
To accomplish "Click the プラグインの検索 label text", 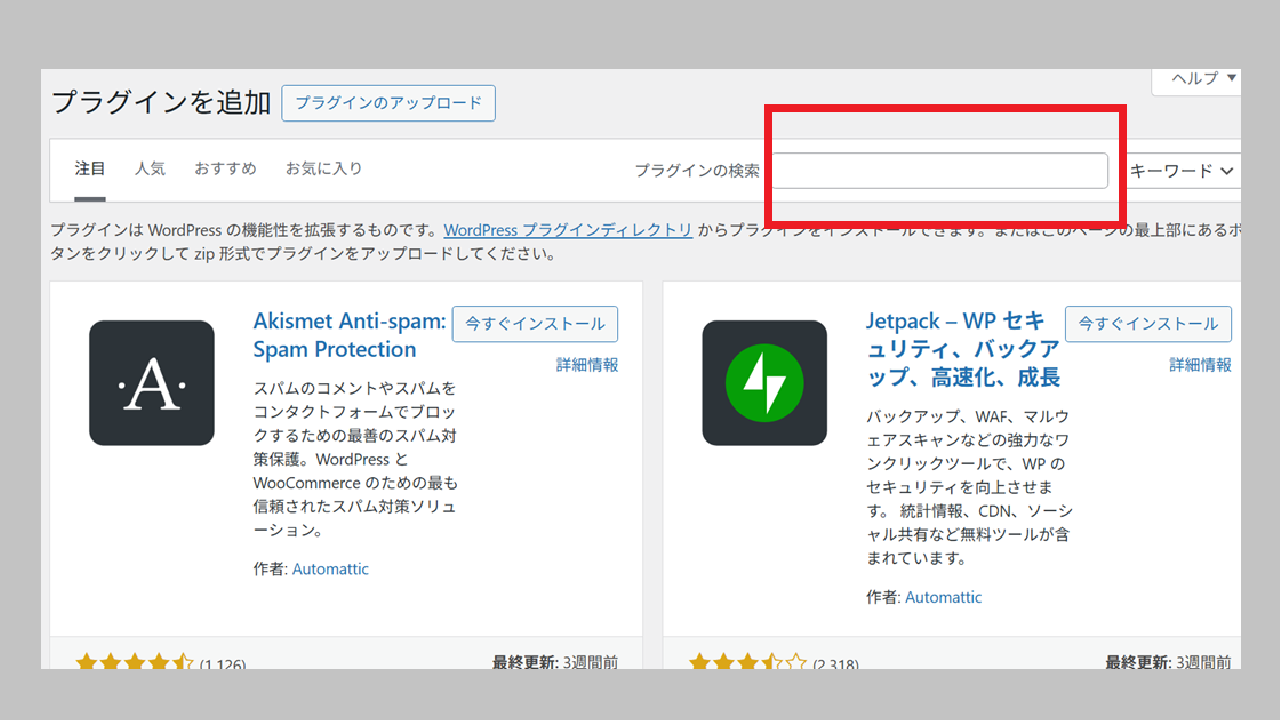I will (x=697, y=171).
